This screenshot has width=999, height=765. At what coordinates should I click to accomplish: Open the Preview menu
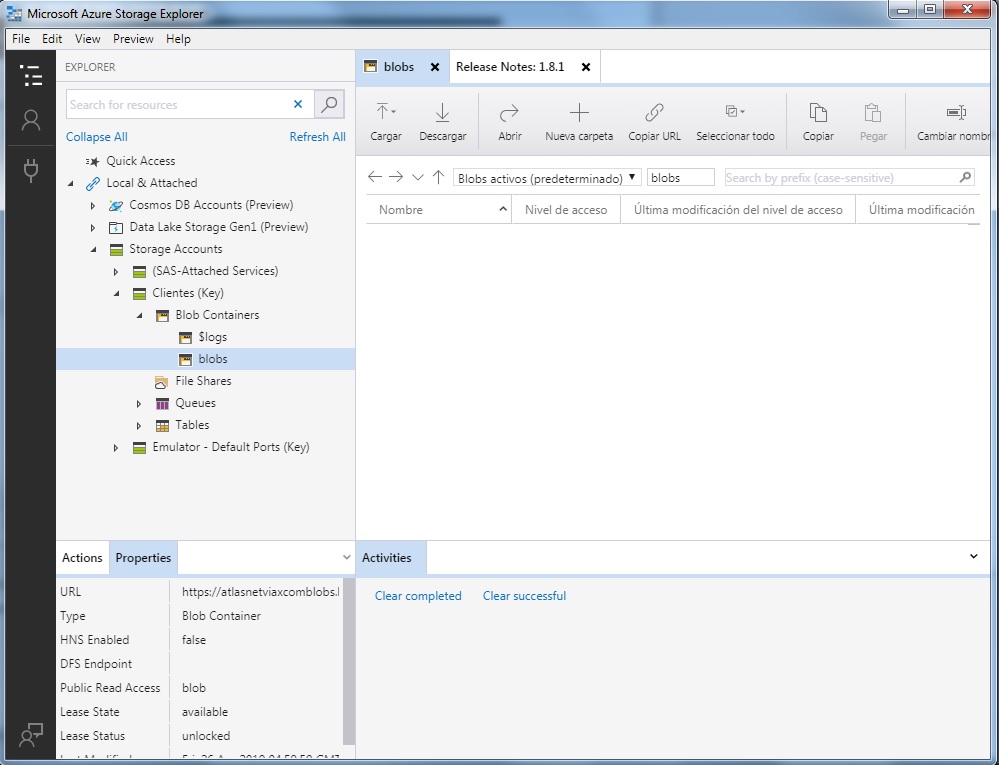(x=133, y=39)
